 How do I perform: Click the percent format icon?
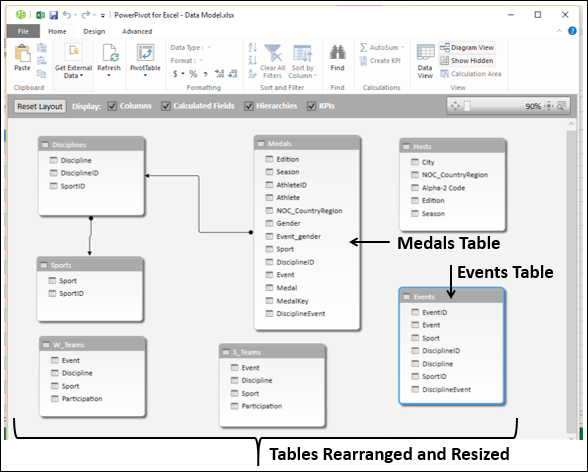[193, 74]
